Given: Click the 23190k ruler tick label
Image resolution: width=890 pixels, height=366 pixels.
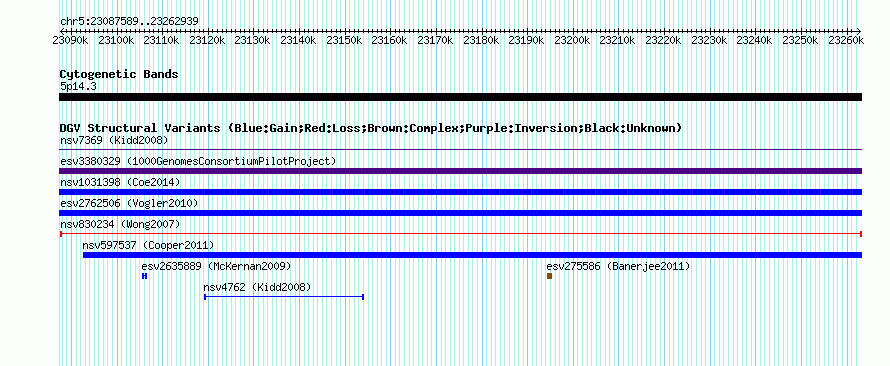Looking at the screenshot, I should click(x=526, y=40).
